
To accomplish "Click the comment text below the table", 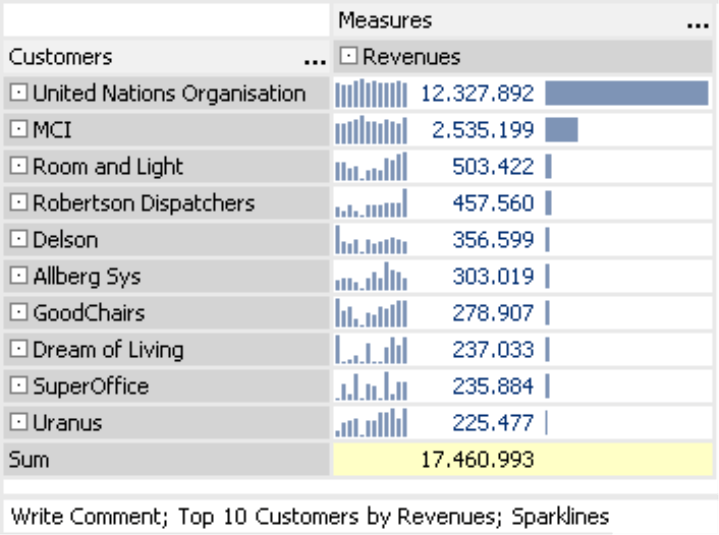I will point(310,517).
